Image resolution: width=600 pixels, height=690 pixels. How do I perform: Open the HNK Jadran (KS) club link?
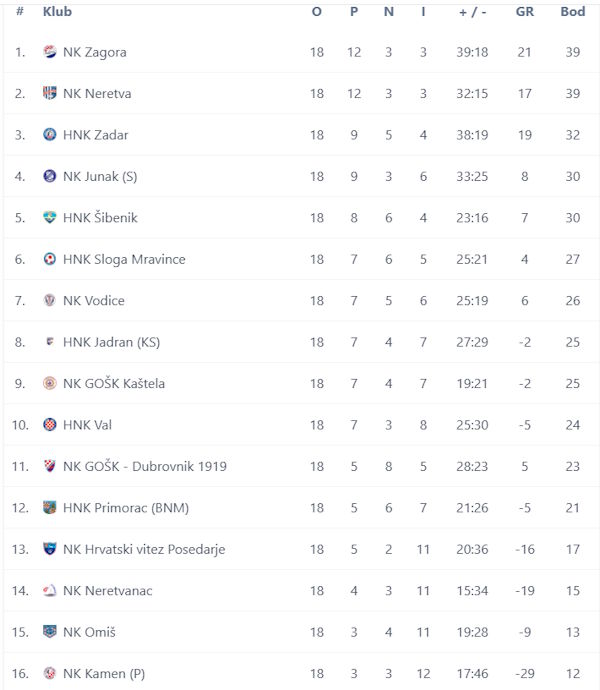[111, 342]
